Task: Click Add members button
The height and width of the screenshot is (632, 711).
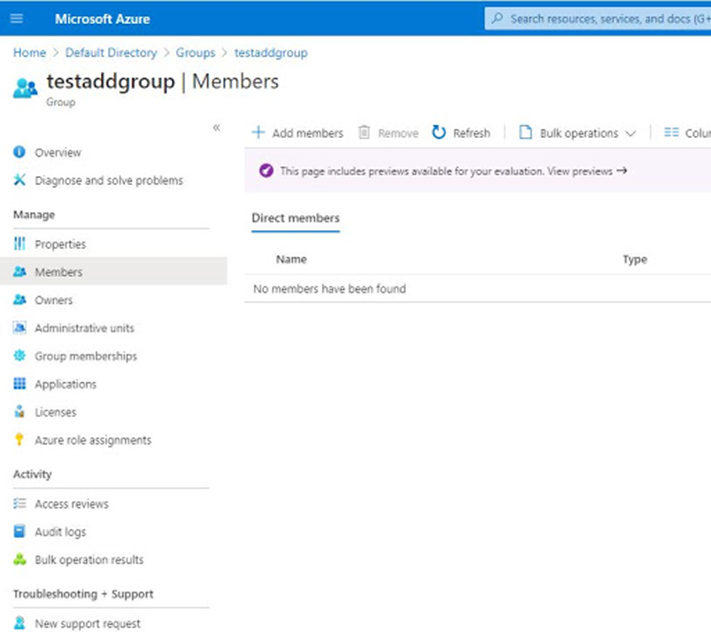Action: click(298, 133)
